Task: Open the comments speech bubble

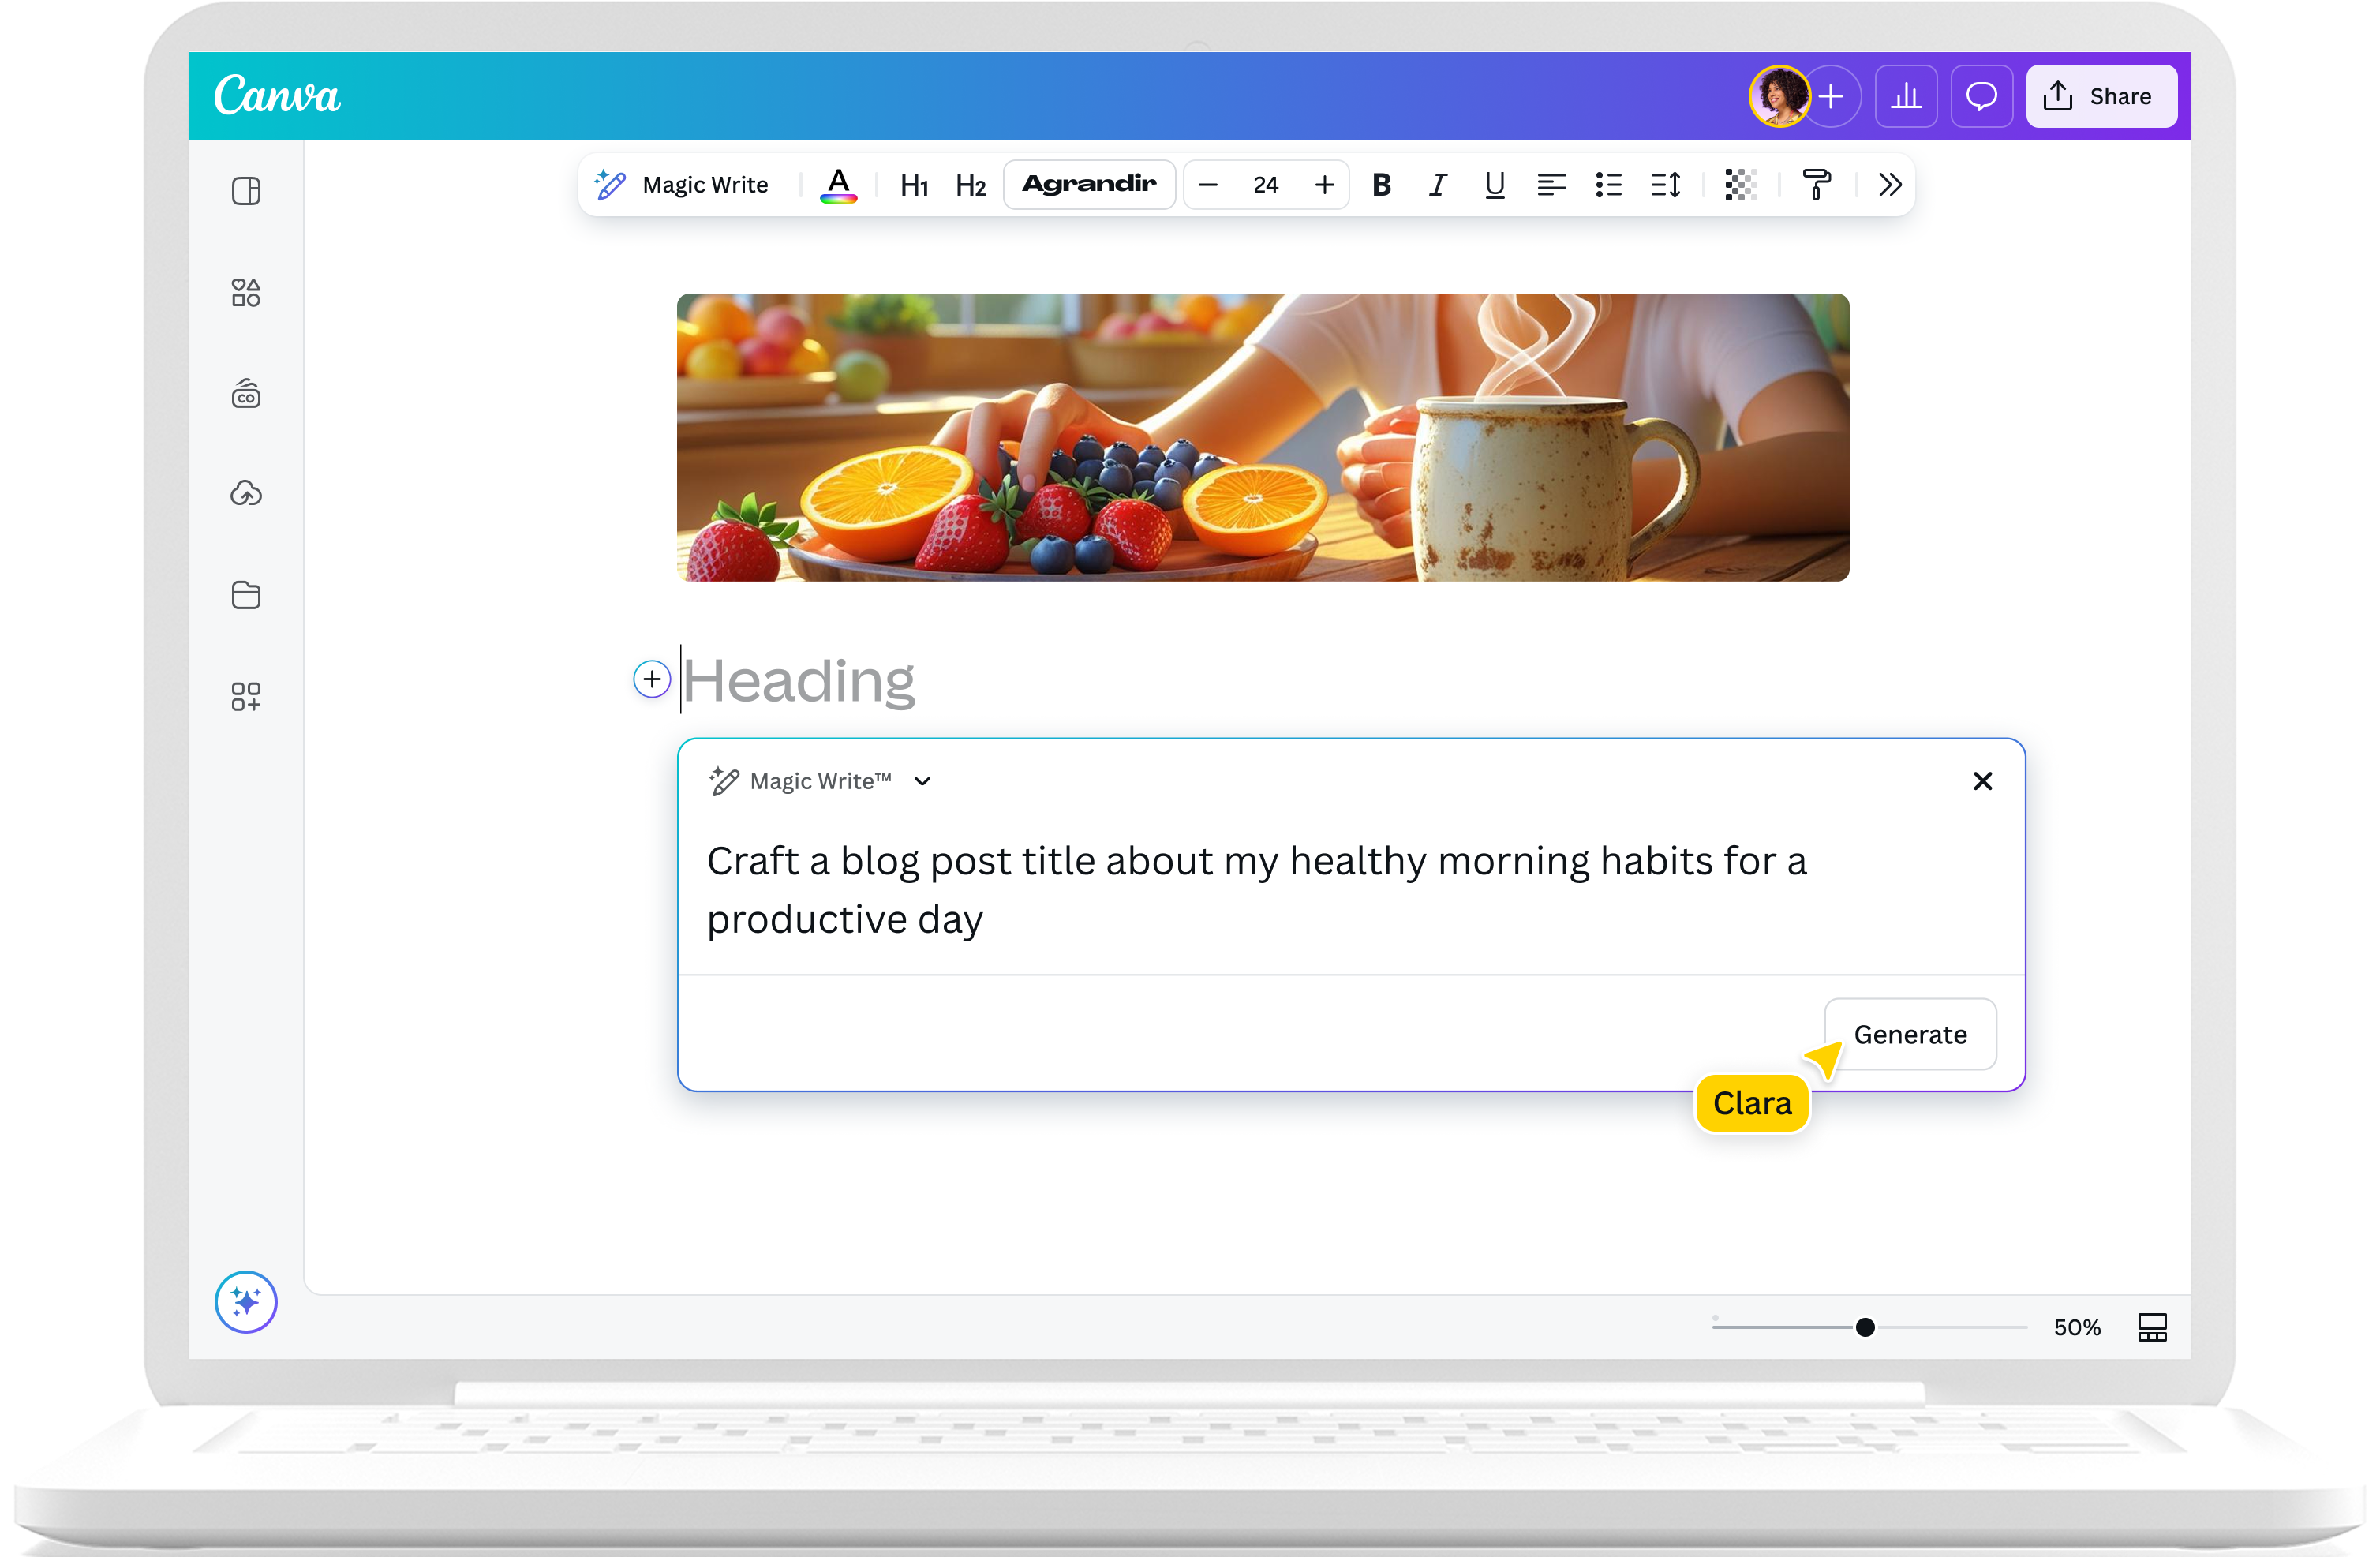Action: pyautogui.click(x=1981, y=96)
